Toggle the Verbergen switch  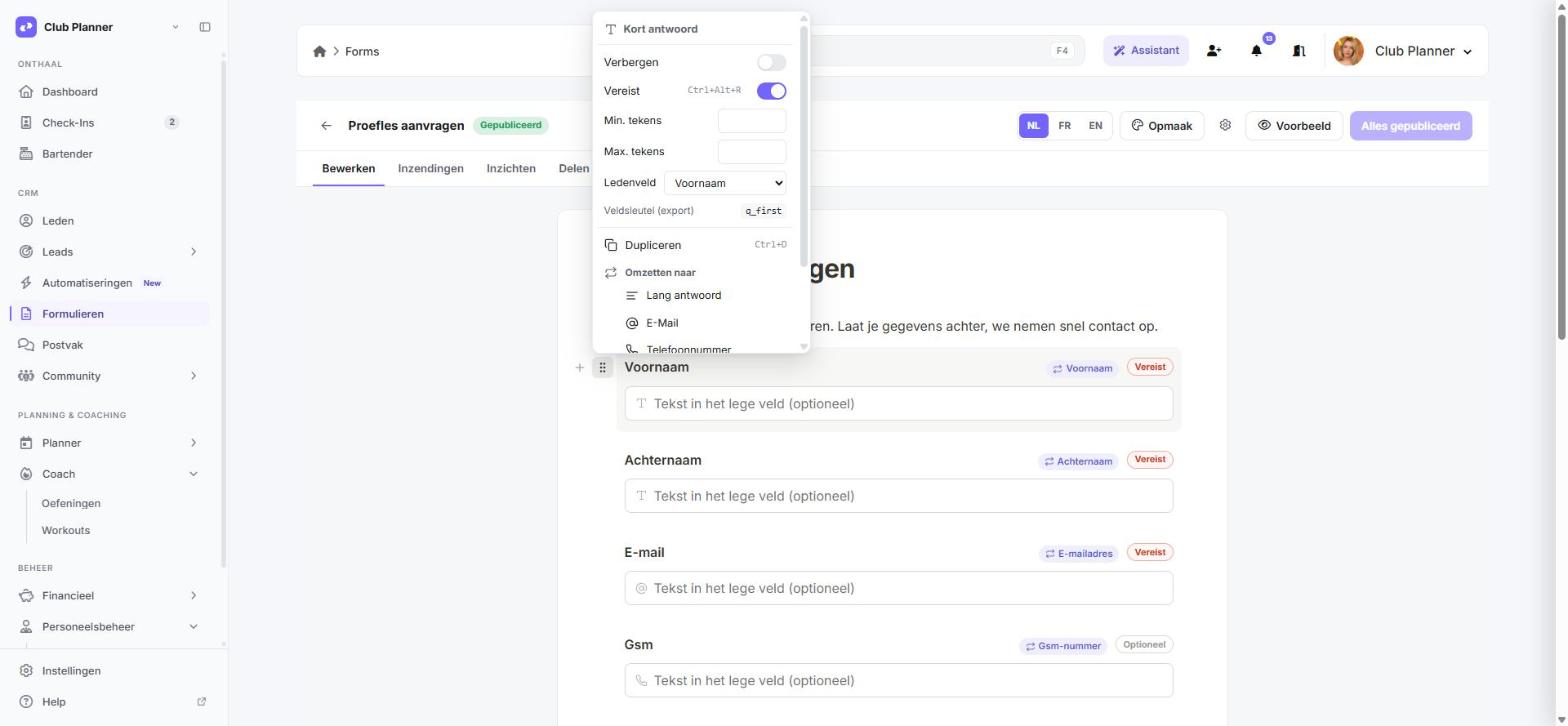(x=771, y=62)
